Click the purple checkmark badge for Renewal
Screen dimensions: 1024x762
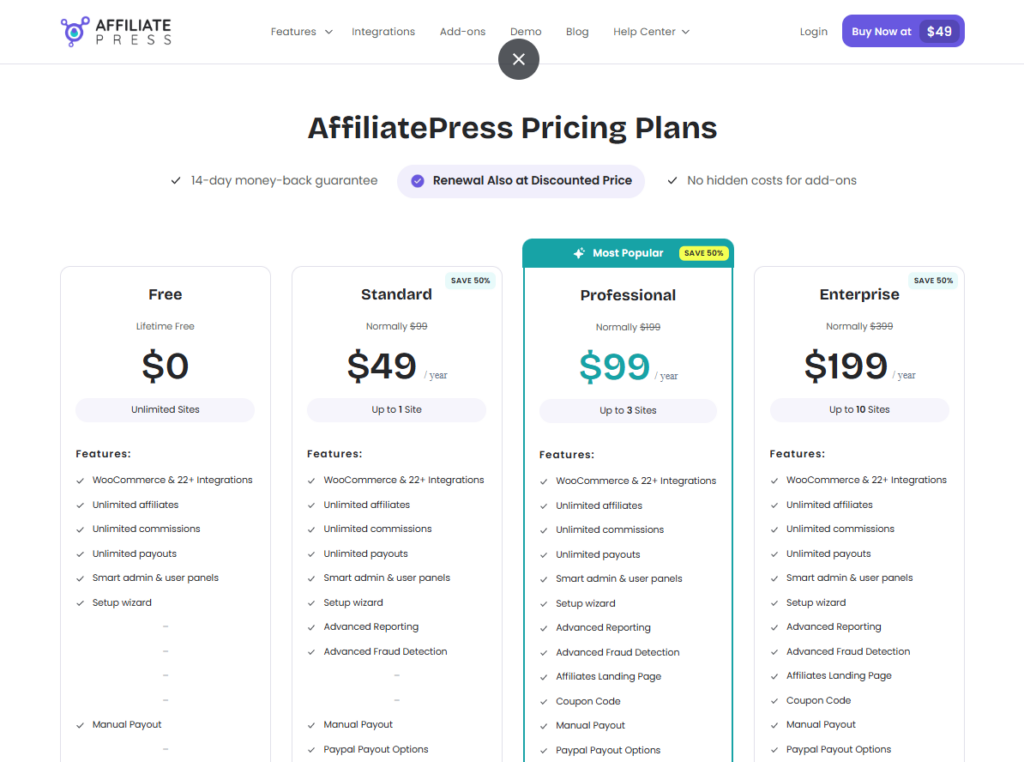tap(417, 181)
